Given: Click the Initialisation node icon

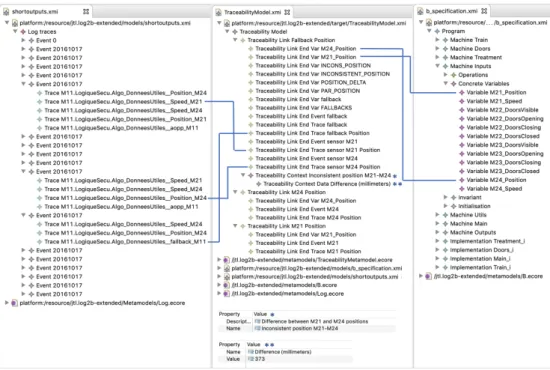Looking at the screenshot, I should click(x=454, y=206).
